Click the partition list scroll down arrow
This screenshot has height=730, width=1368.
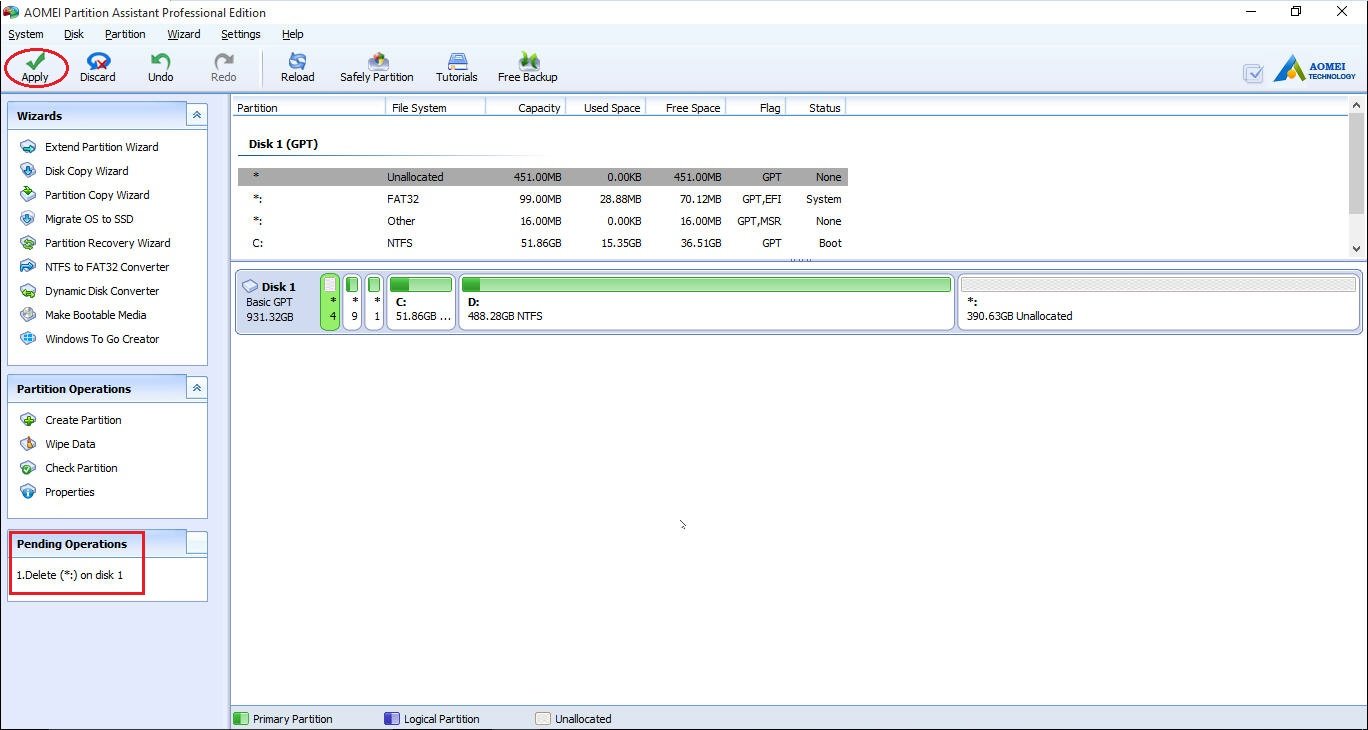click(x=1357, y=249)
